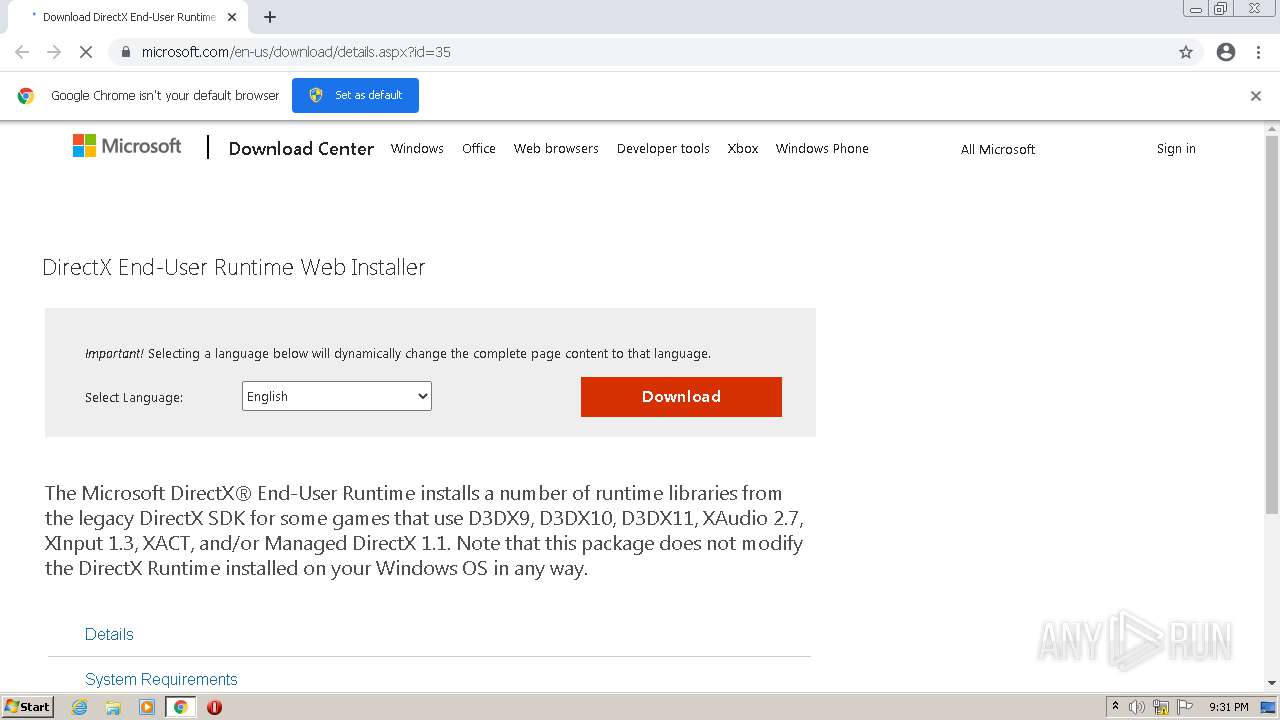Open the volume control in the tray
1280x720 pixels.
coord(1137,707)
